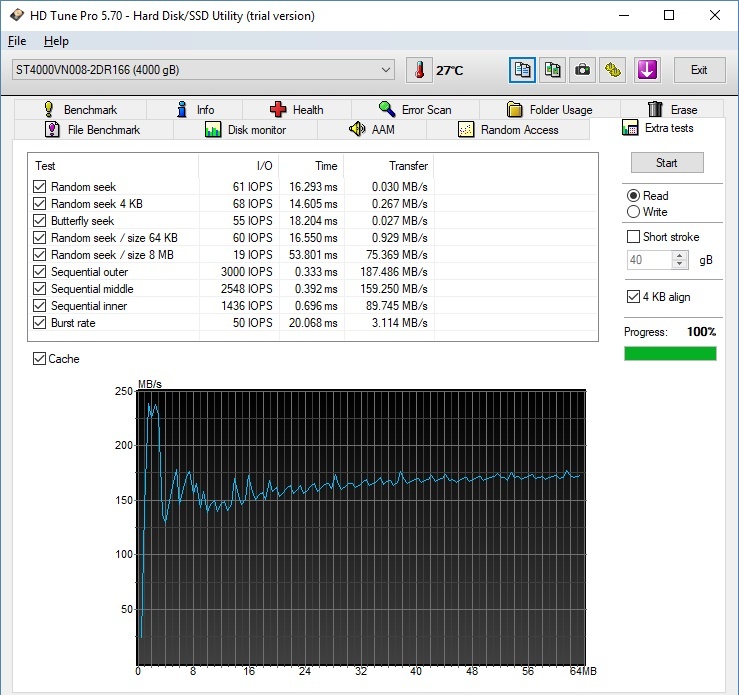The width and height of the screenshot is (739, 695).
Task: Click the Erase trash can icon
Action: (x=655, y=109)
